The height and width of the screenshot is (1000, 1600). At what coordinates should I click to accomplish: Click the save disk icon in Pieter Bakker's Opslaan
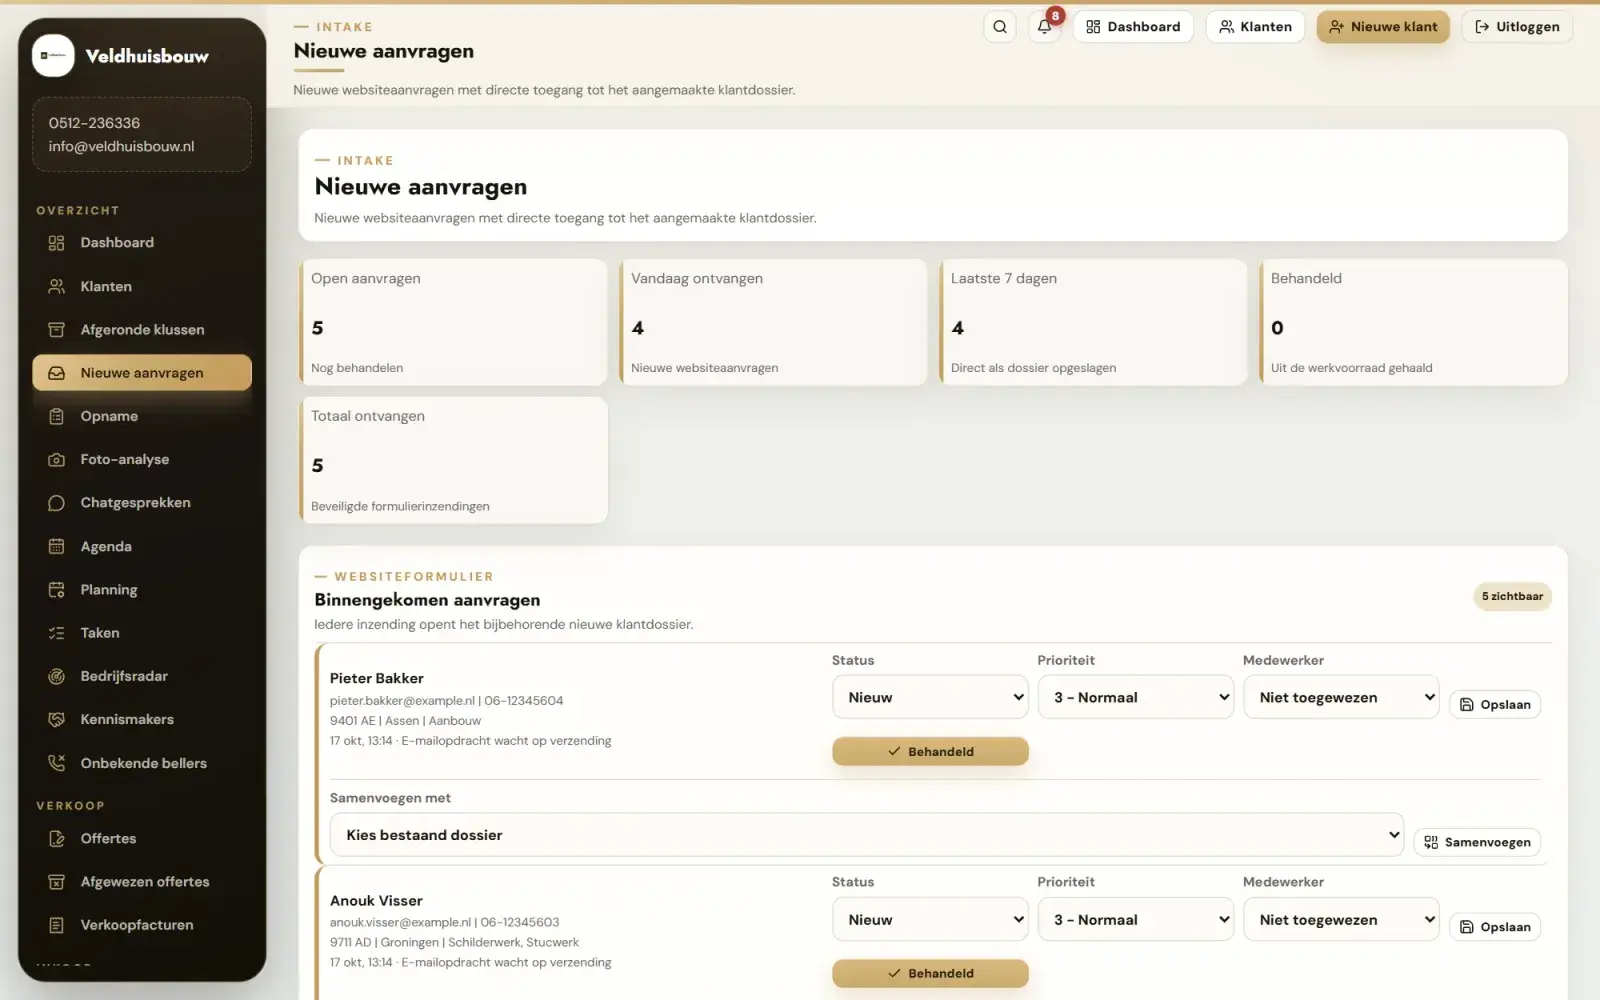pyautogui.click(x=1466, y=705)
